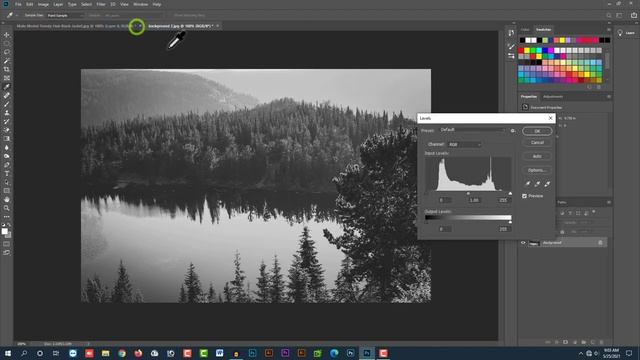640x360 pixels.
Task: Select the Hand tool
Action: coord(7,200)
